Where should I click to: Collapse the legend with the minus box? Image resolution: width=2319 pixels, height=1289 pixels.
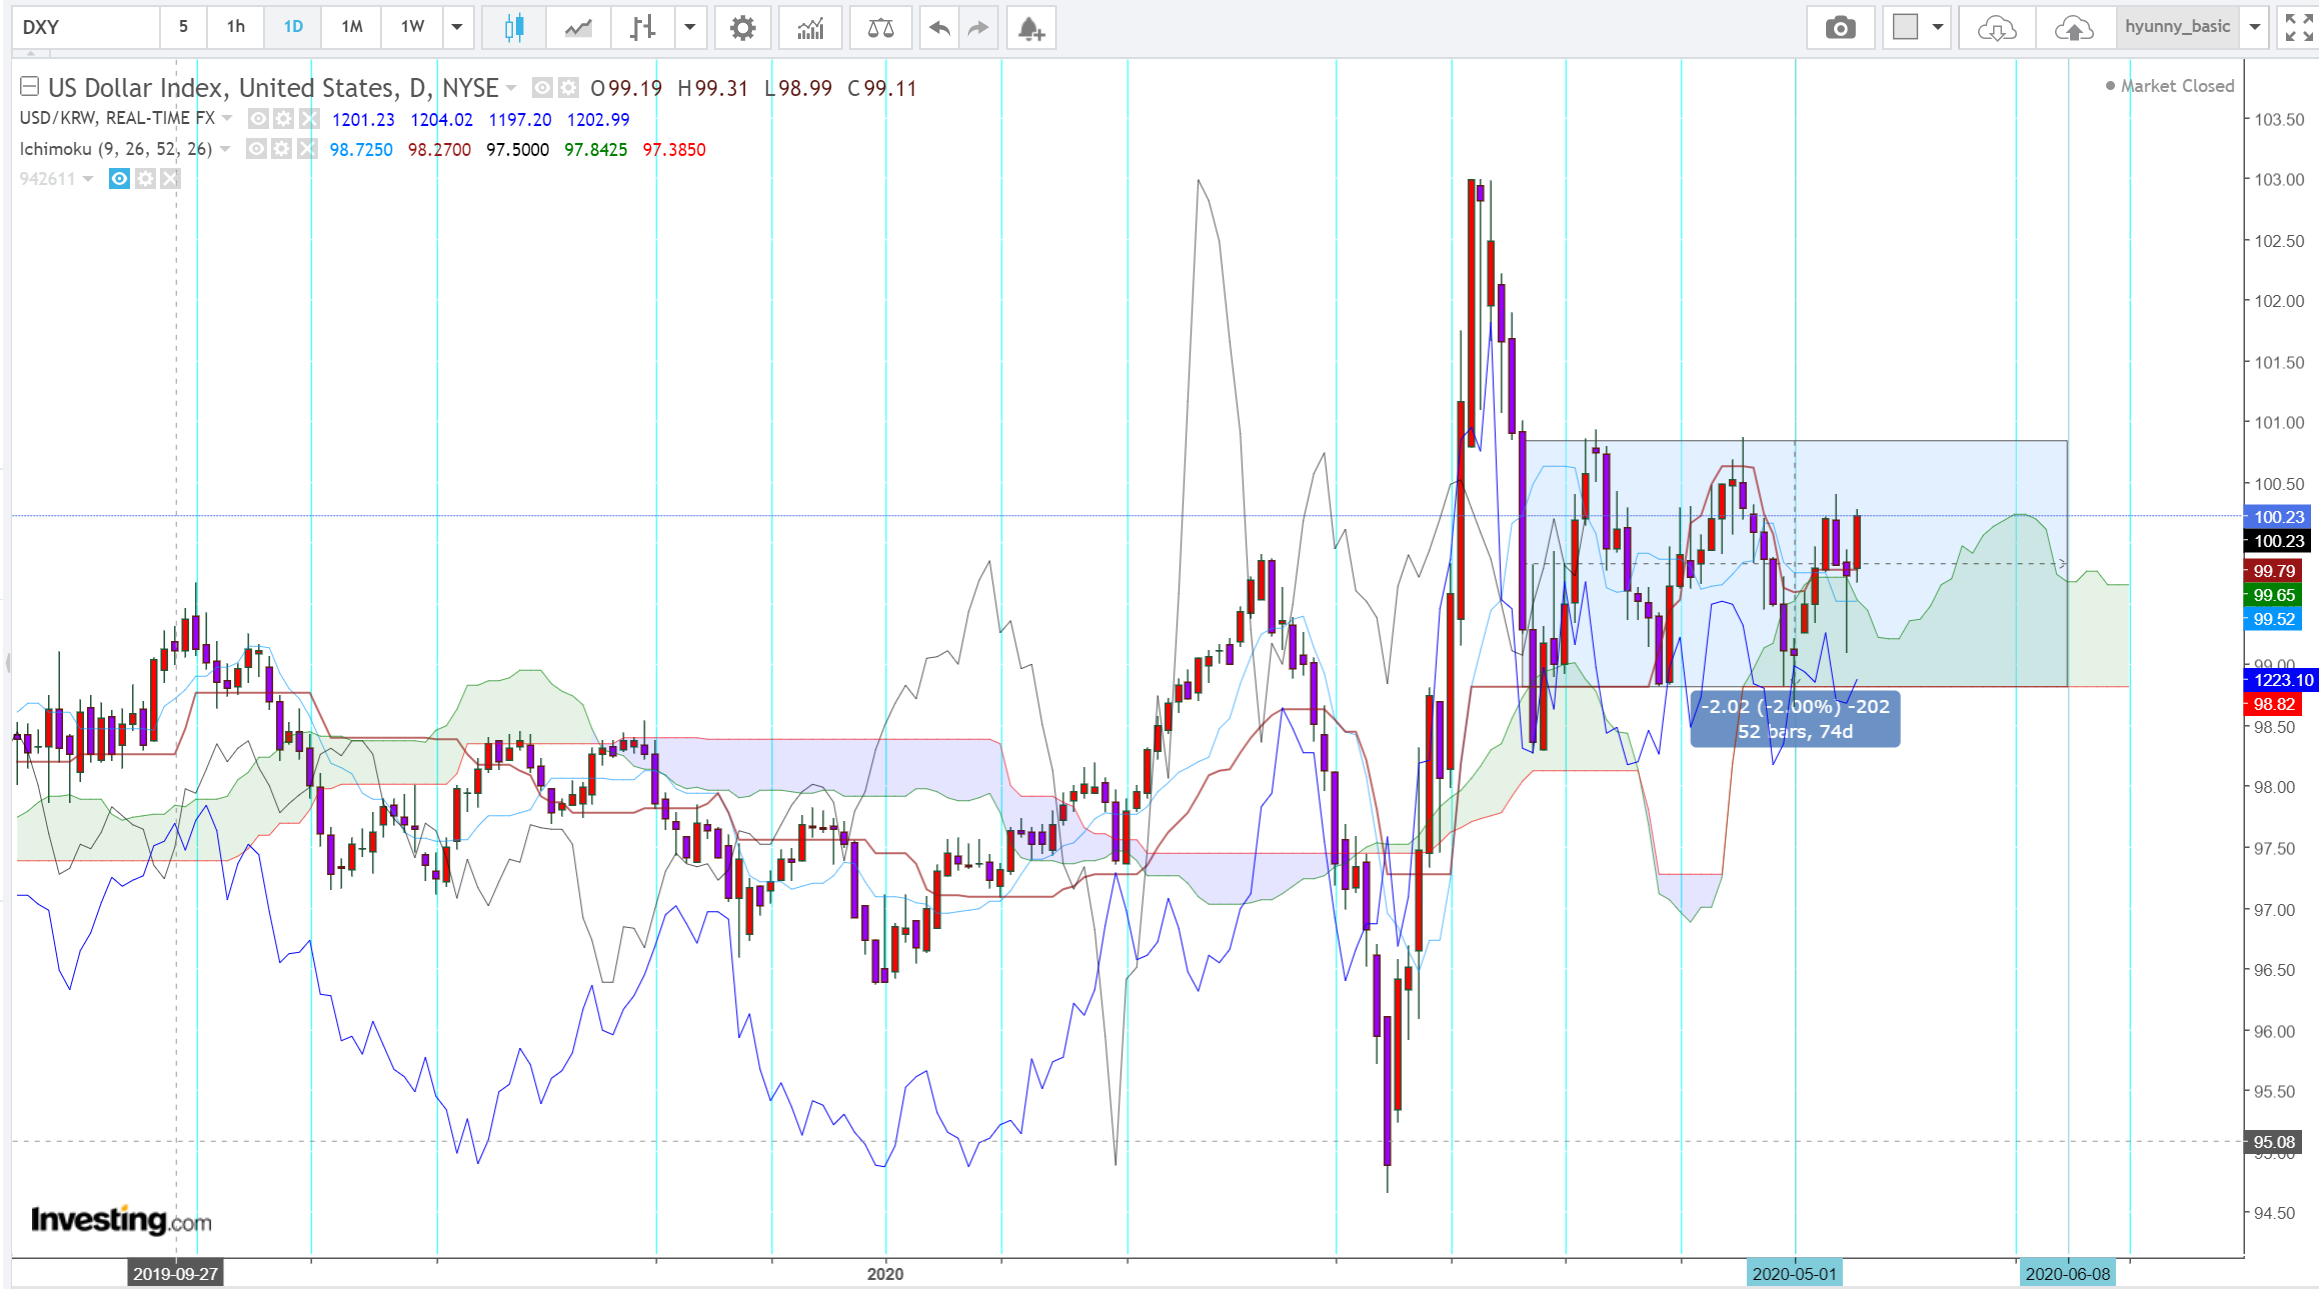tap(30, 87)
